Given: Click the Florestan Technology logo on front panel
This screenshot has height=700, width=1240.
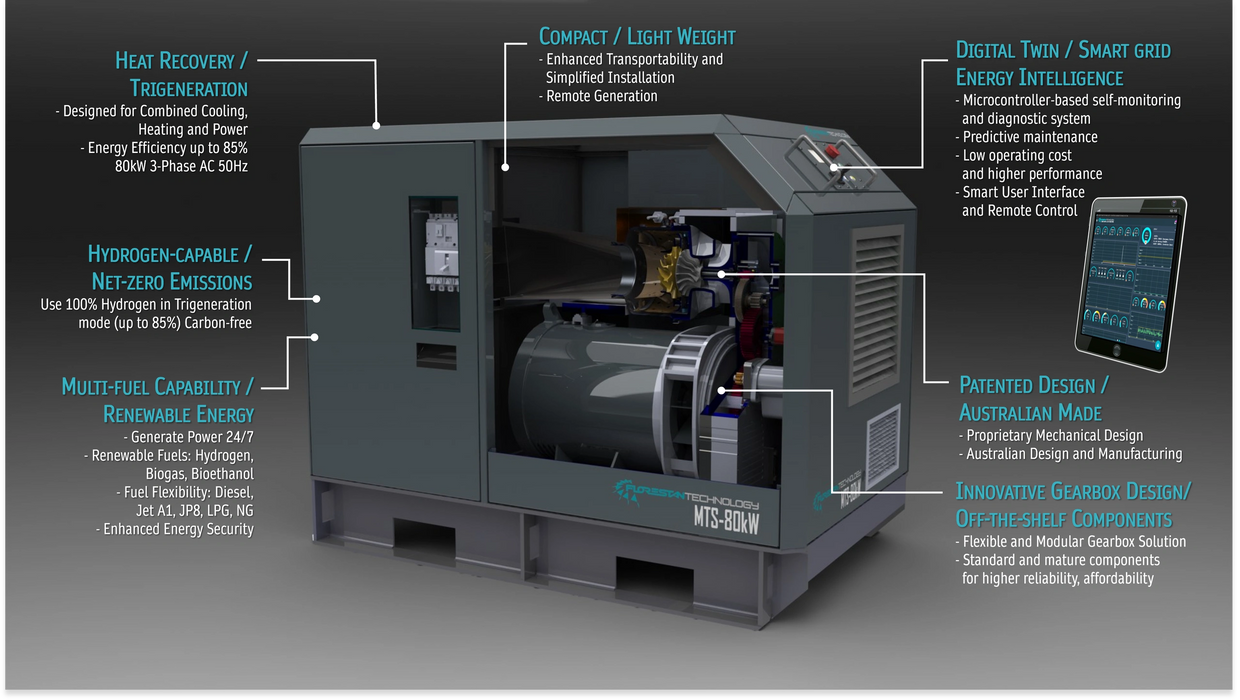Looking at the screenshot, I should coord(686,494).
